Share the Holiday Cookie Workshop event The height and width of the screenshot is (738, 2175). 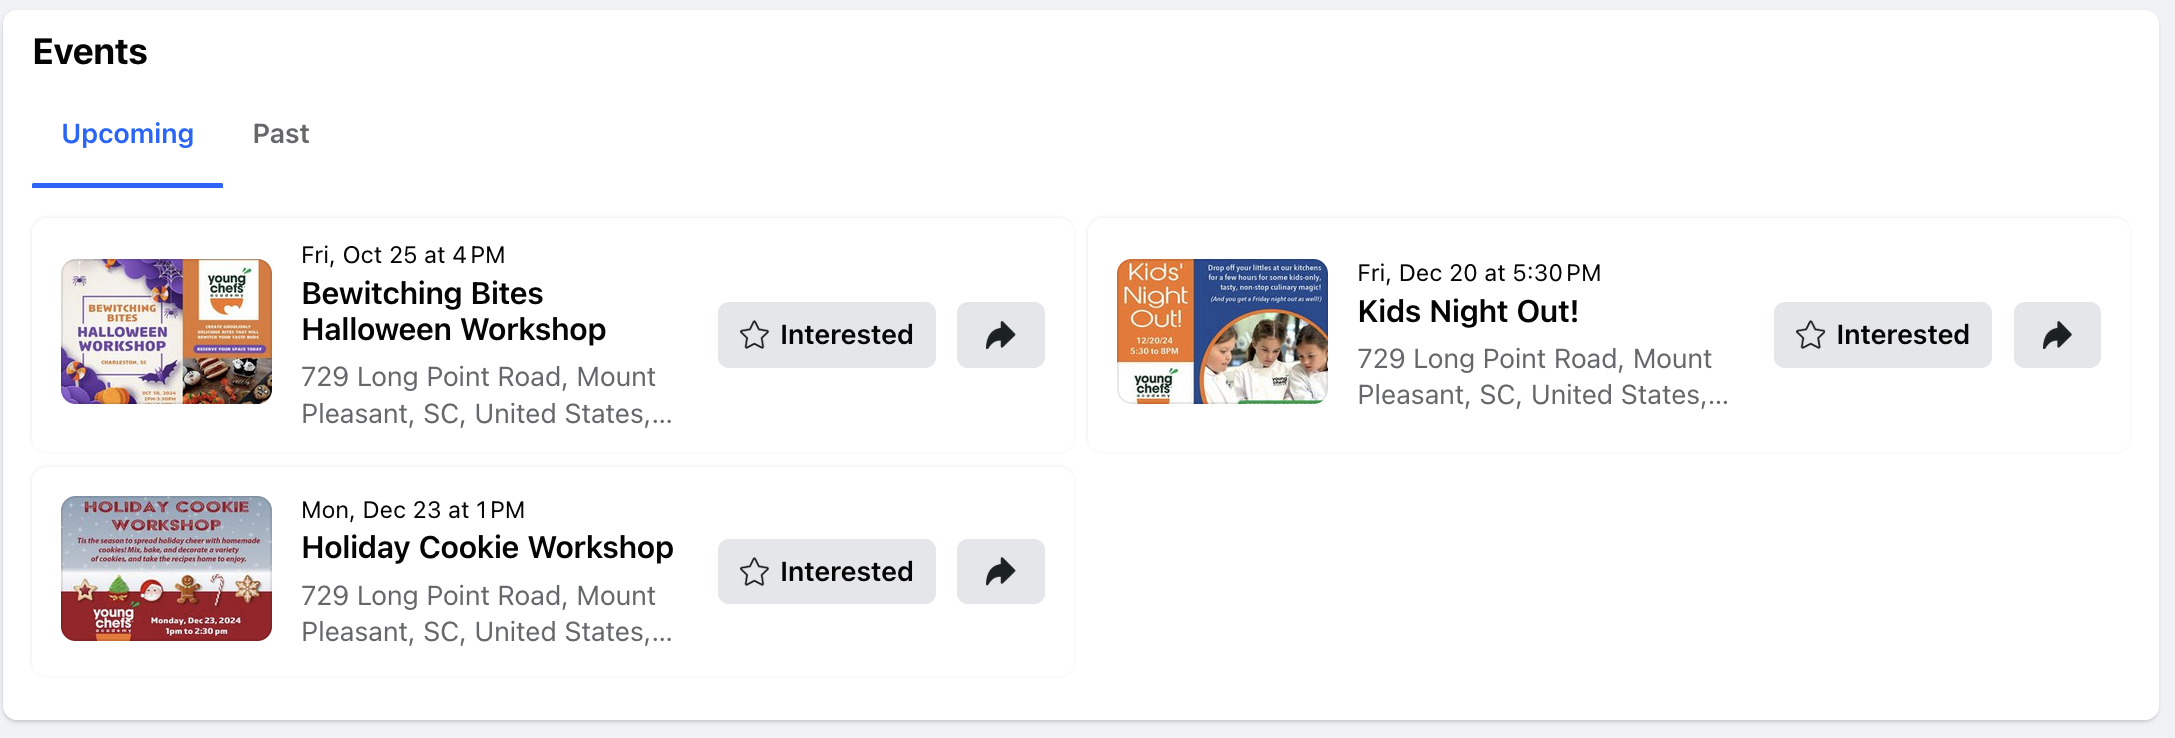1000,572
